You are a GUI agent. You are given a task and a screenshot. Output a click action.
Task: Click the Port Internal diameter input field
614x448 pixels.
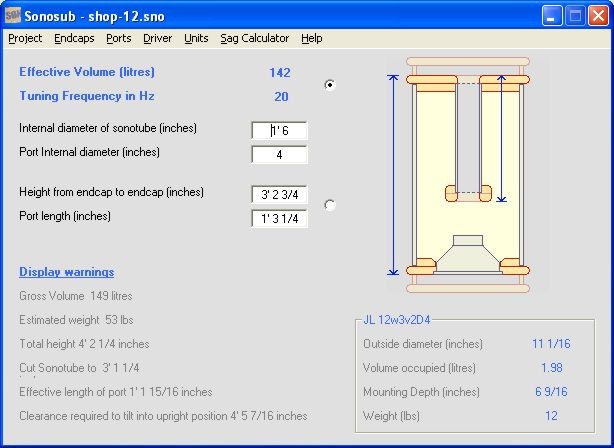(x=279, y=155)
